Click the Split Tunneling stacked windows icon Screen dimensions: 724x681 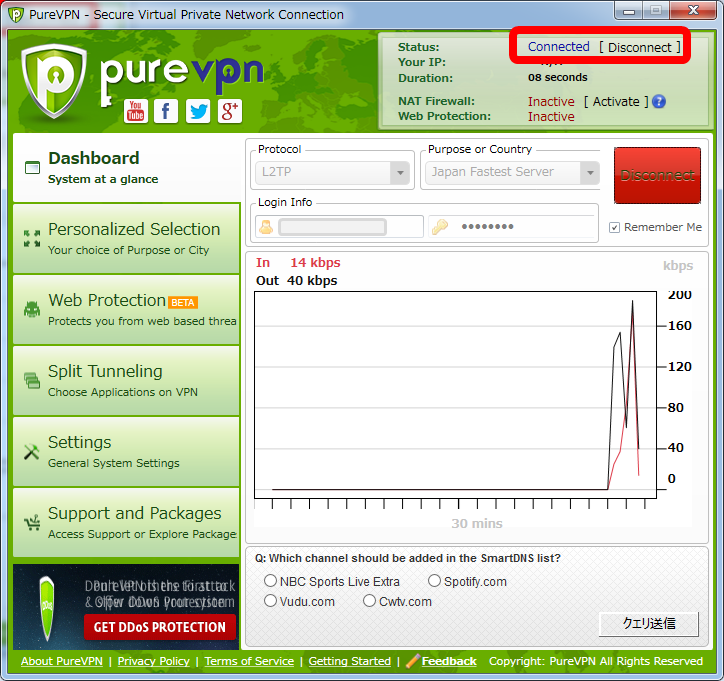[32, 380]
